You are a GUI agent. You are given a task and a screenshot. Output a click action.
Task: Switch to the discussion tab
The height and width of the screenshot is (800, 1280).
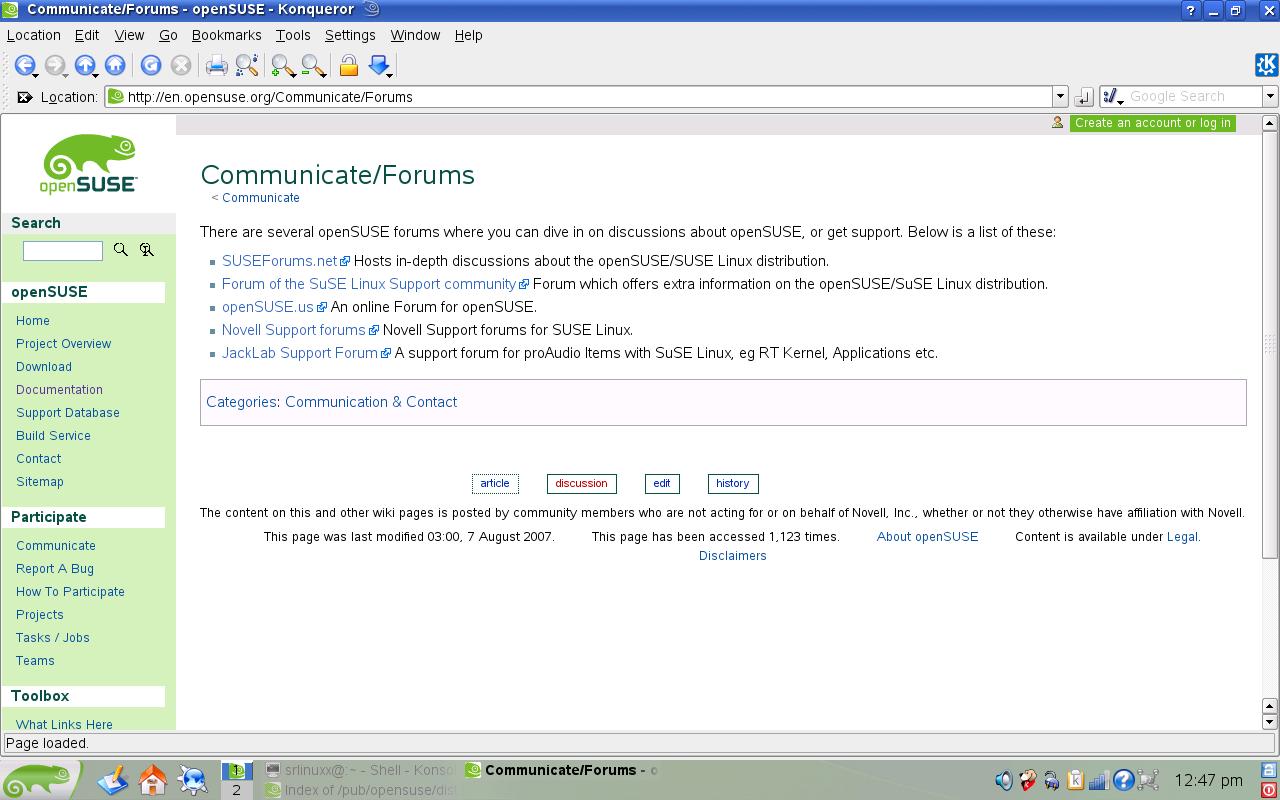(x=581, y=483)
